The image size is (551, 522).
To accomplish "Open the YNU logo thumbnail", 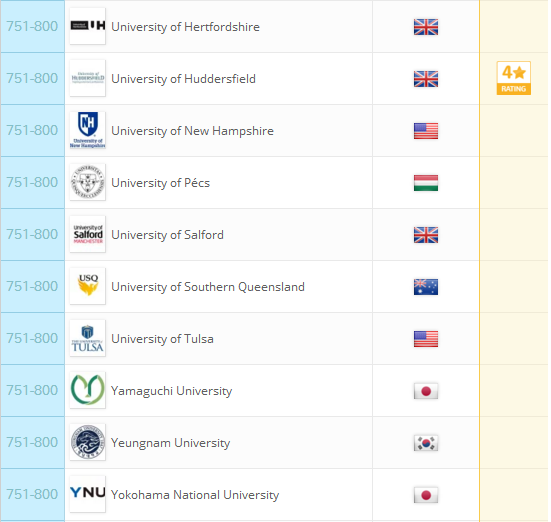I will [x=87, y=494].
